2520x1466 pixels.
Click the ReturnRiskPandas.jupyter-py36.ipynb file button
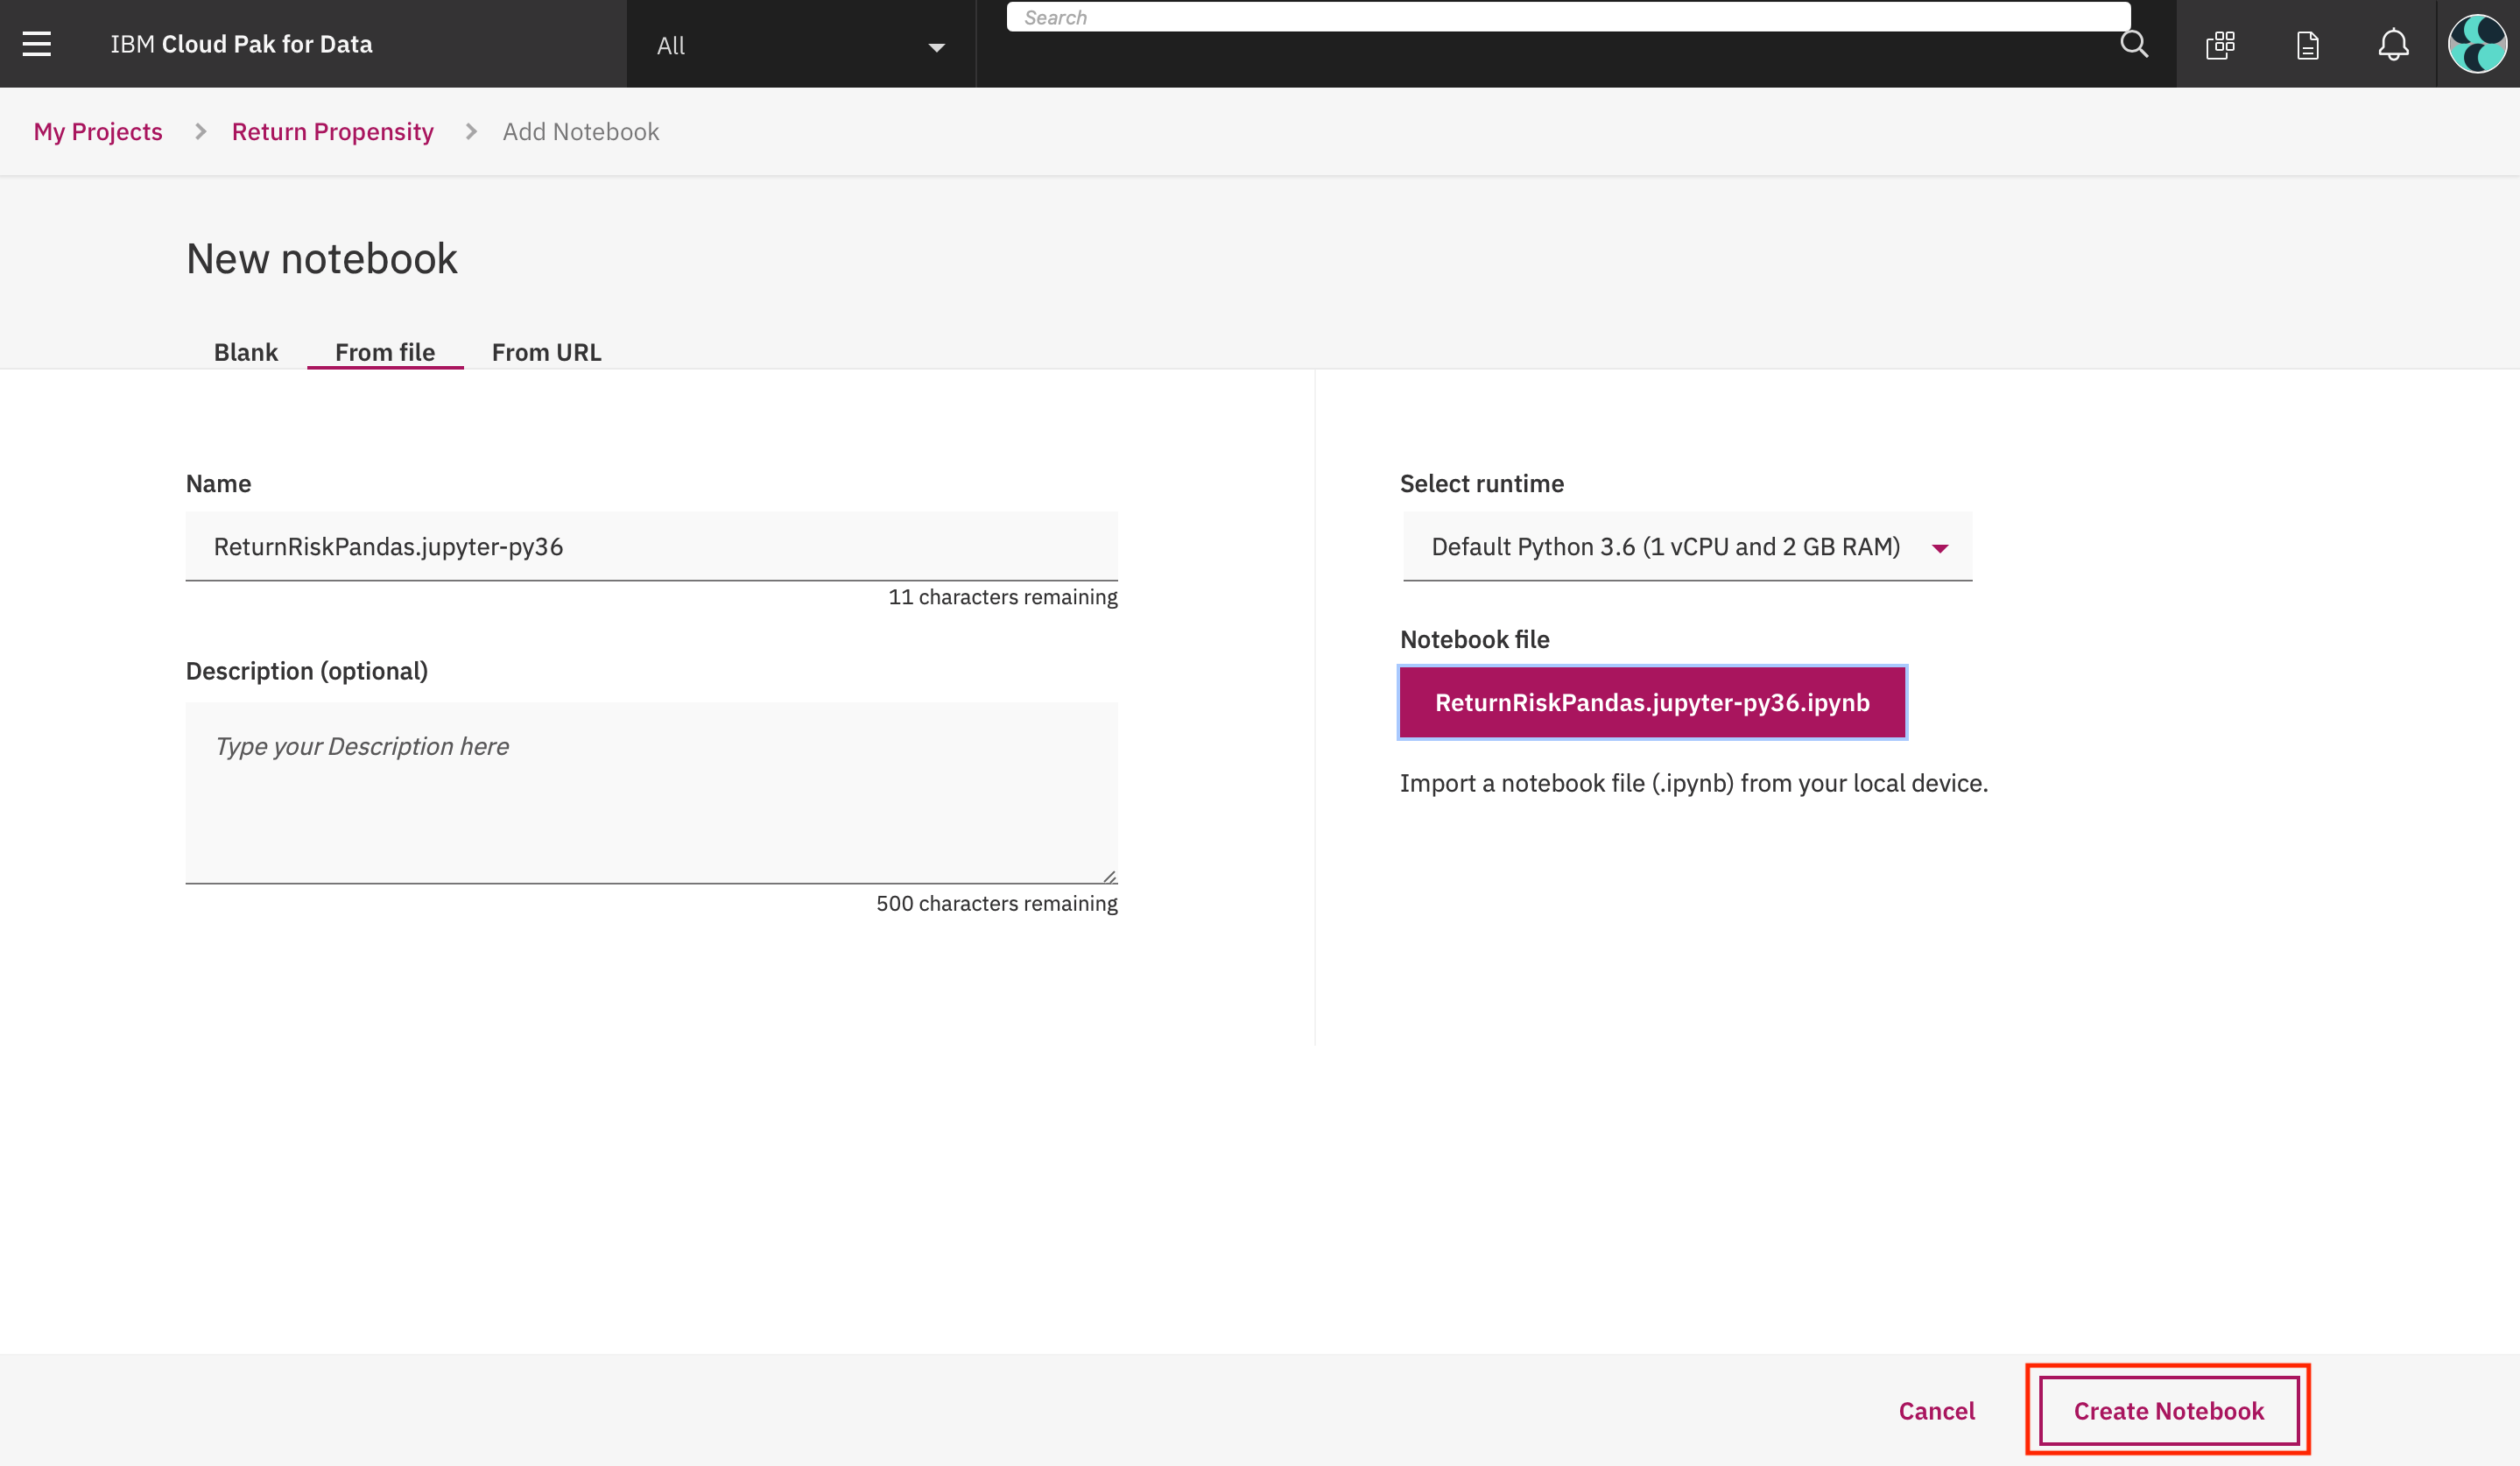tap(1651, 702)
